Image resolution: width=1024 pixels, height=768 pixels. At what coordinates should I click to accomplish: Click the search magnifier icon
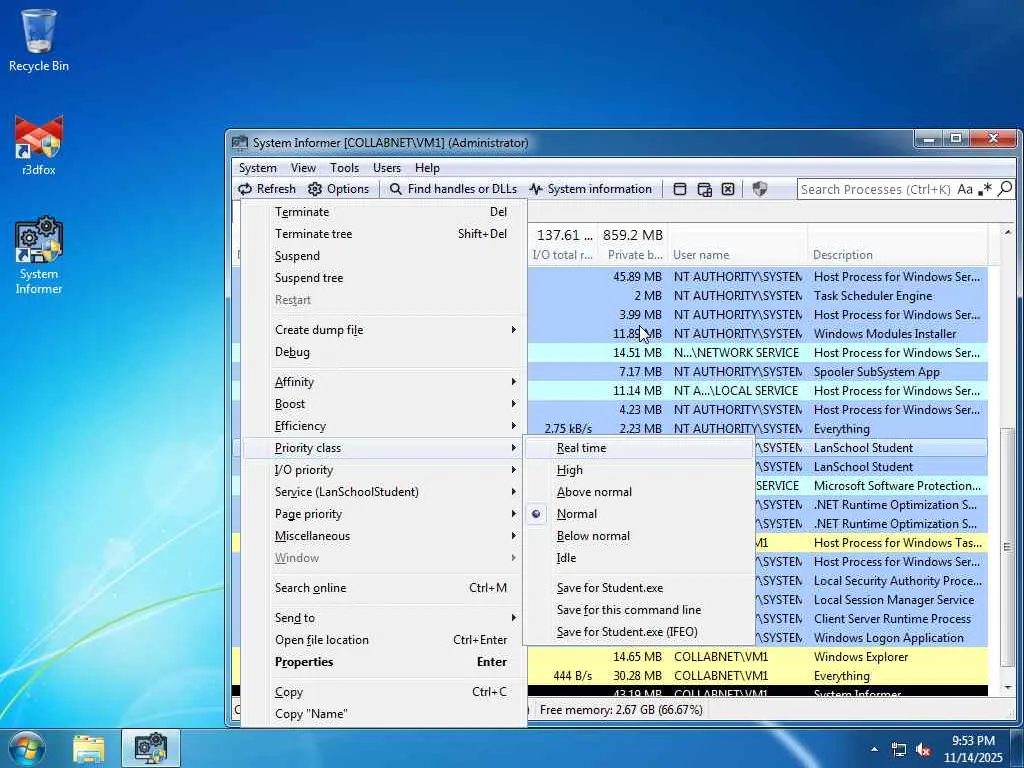pos(1005,189)
